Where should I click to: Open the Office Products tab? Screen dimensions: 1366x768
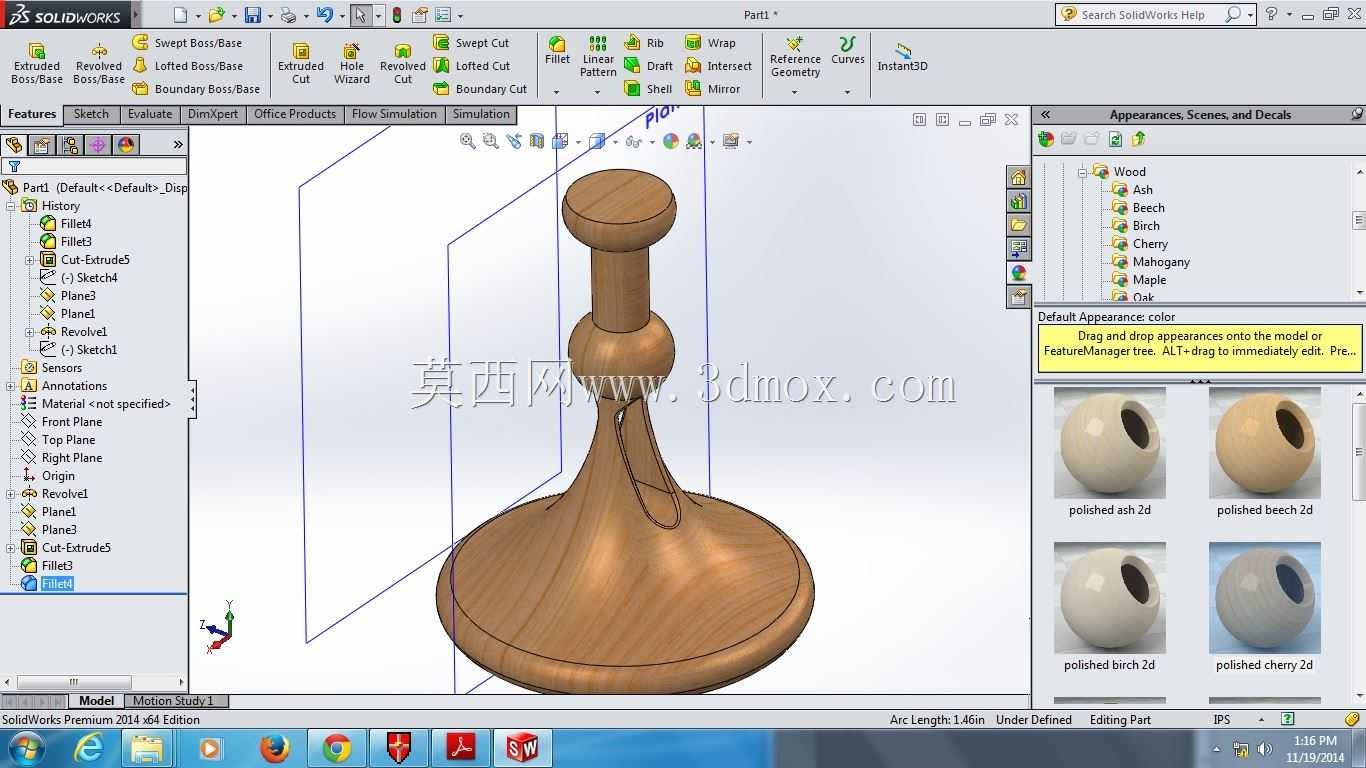295,114
